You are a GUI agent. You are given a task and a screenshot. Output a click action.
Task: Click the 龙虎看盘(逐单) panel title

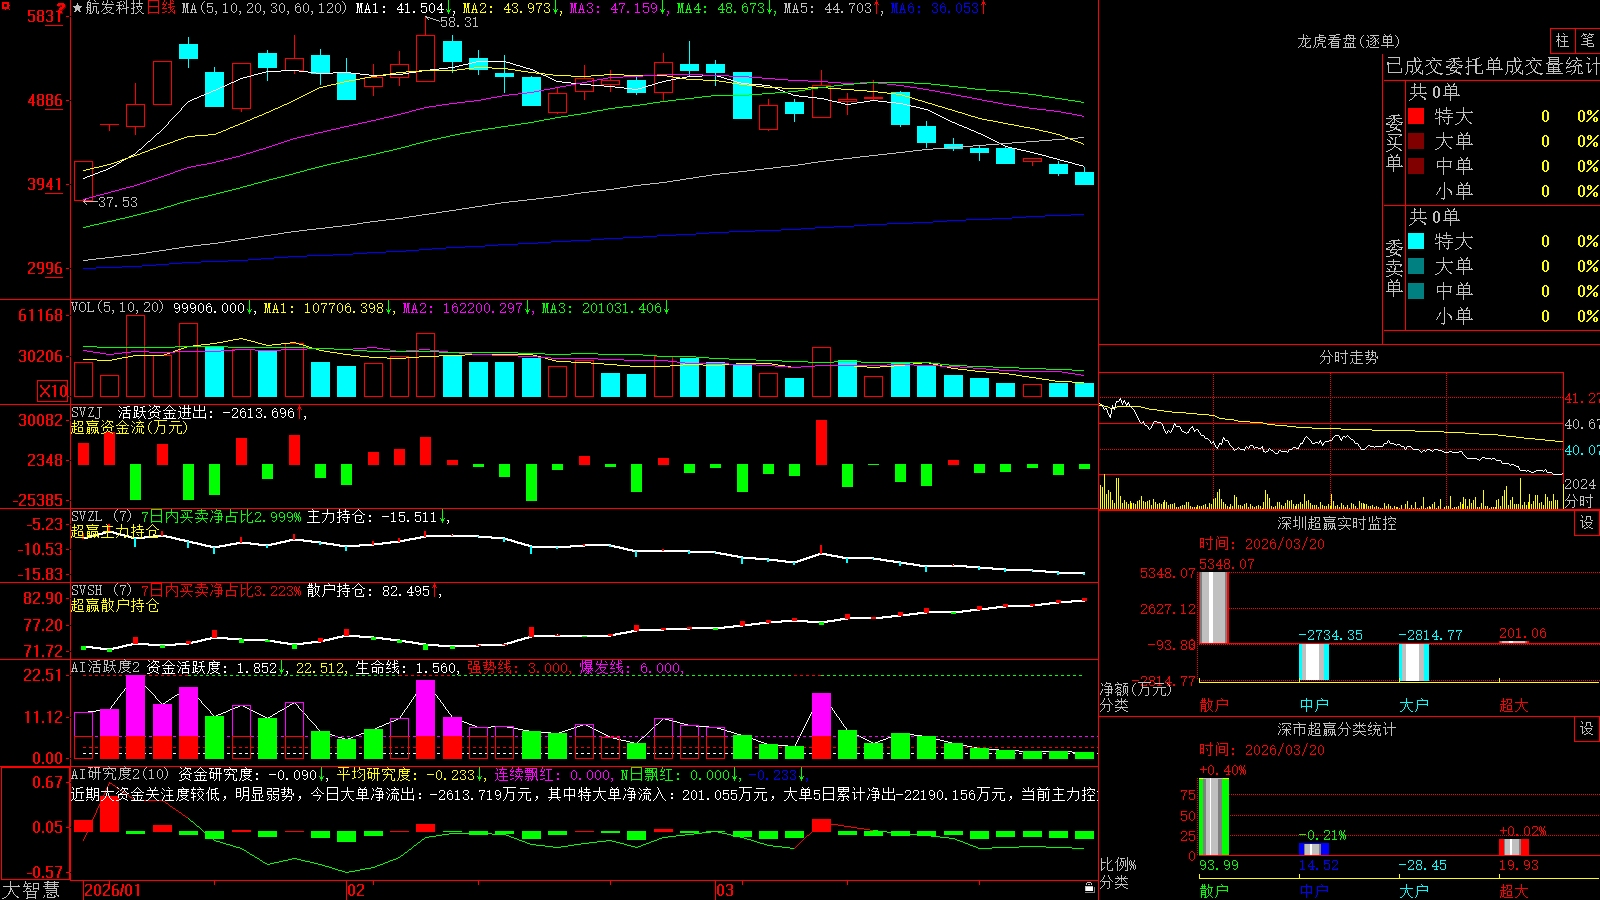tap(1348, 41)
